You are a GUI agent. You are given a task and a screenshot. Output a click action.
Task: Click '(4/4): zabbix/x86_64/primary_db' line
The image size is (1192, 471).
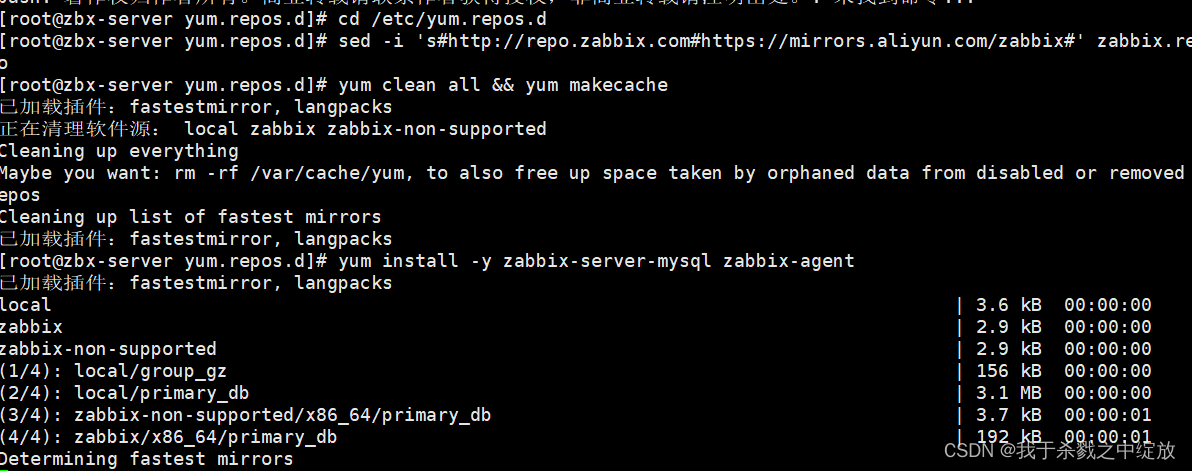click(x=575, y=438)
